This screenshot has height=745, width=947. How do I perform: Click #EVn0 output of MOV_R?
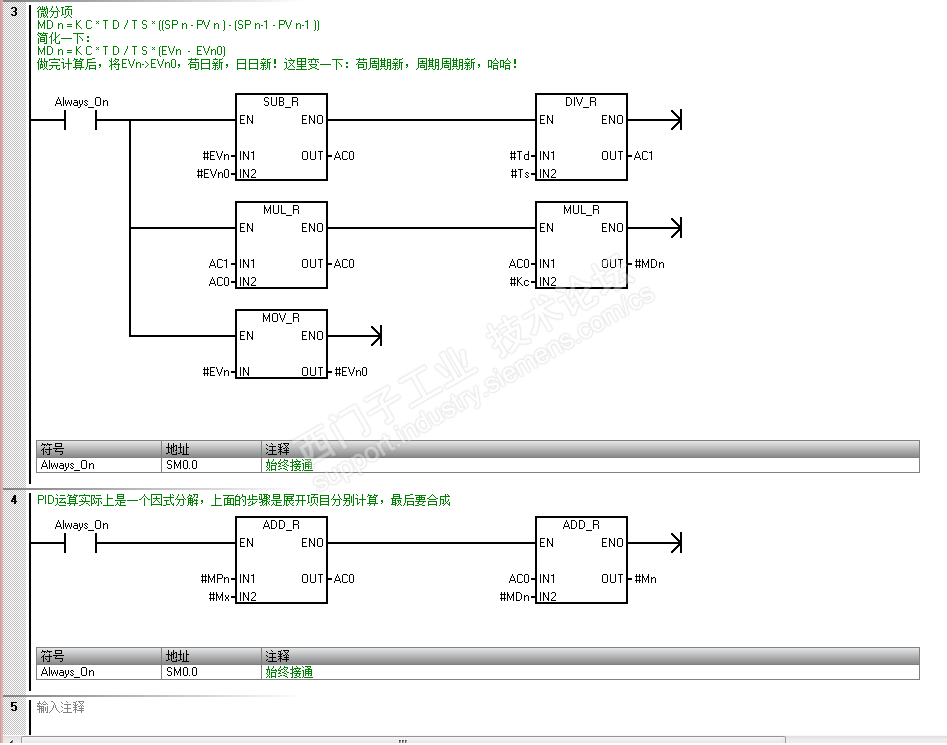pyautogui.click(x=351, y=372)
